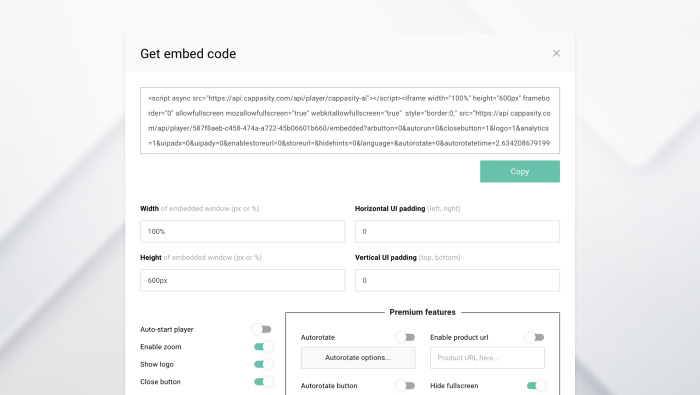Click the Product URL input field

(x=487, y=358)
